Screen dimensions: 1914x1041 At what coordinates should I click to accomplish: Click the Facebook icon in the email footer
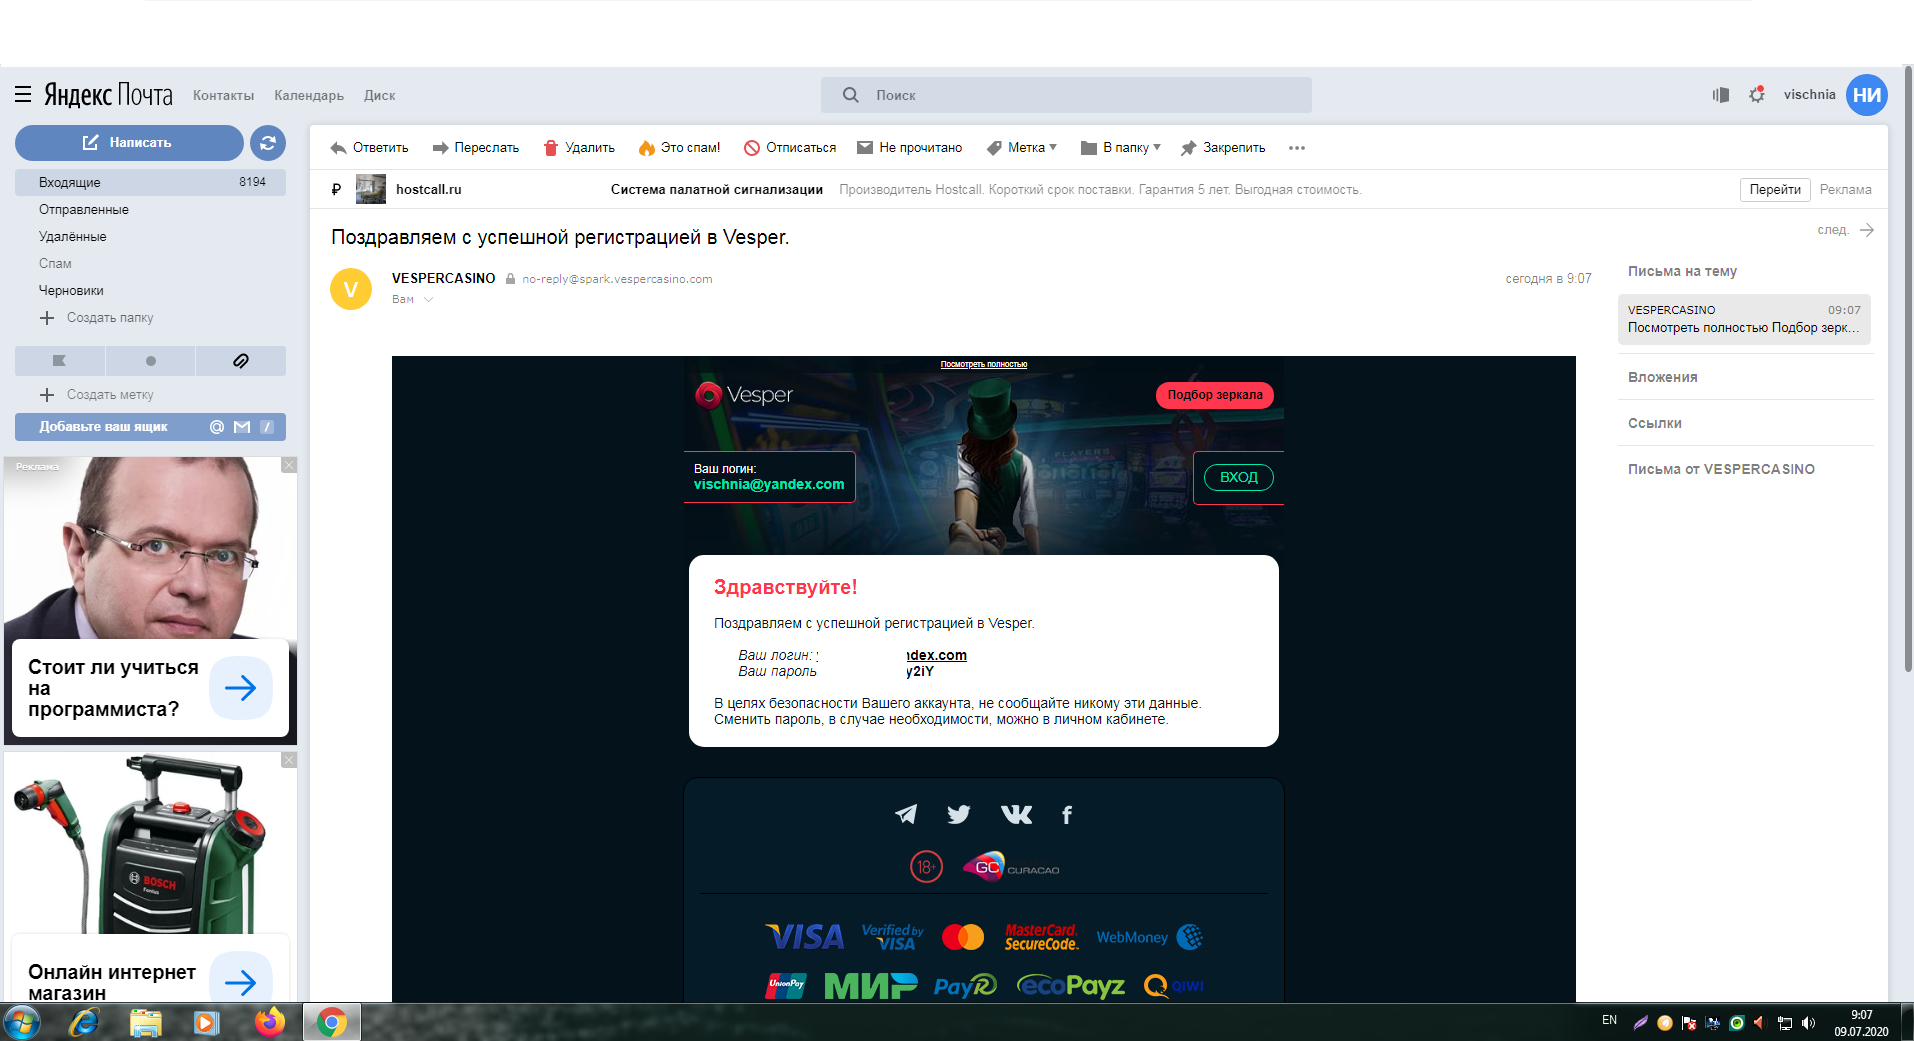coord(1067,815)
